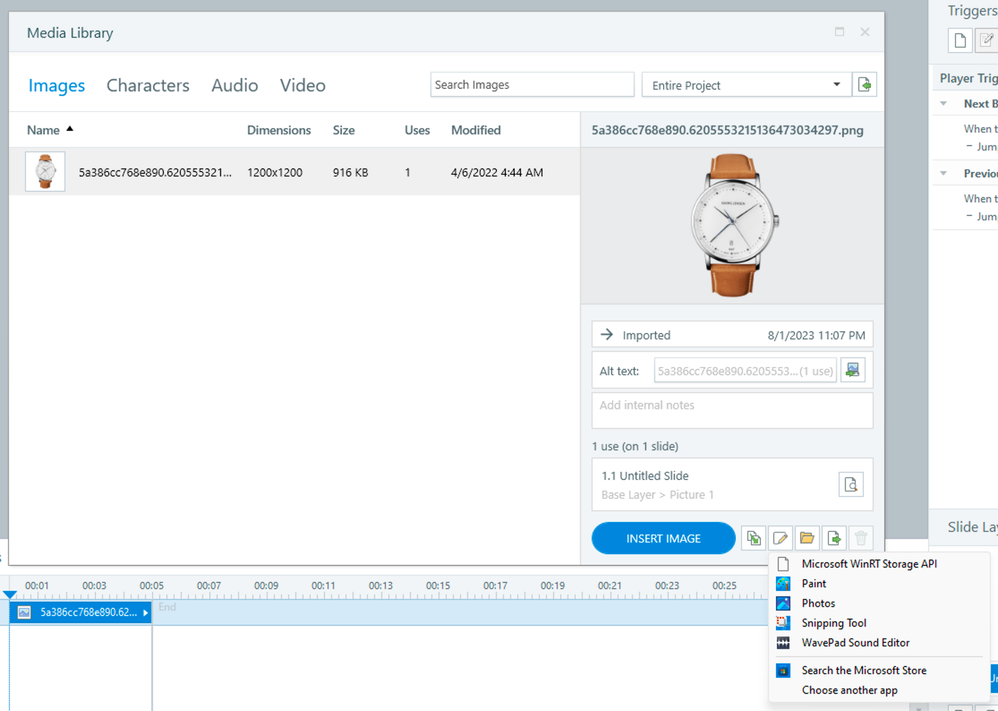This screenshot has width=998, height=711.
Task: Click the open folder icon
Action: (807, 539)
